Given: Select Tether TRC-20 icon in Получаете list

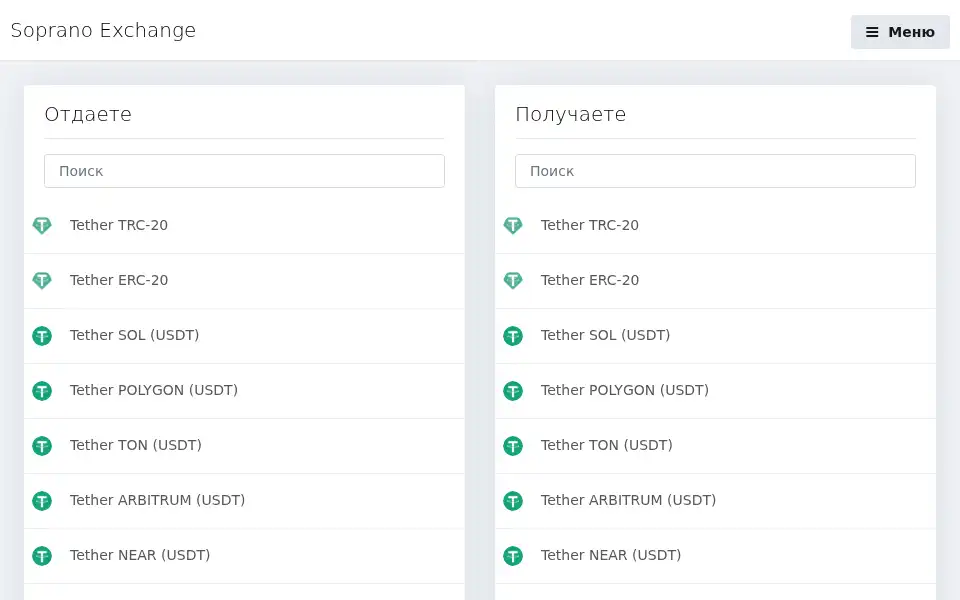Looking at the screenshot, I should [x=513, y=225].
